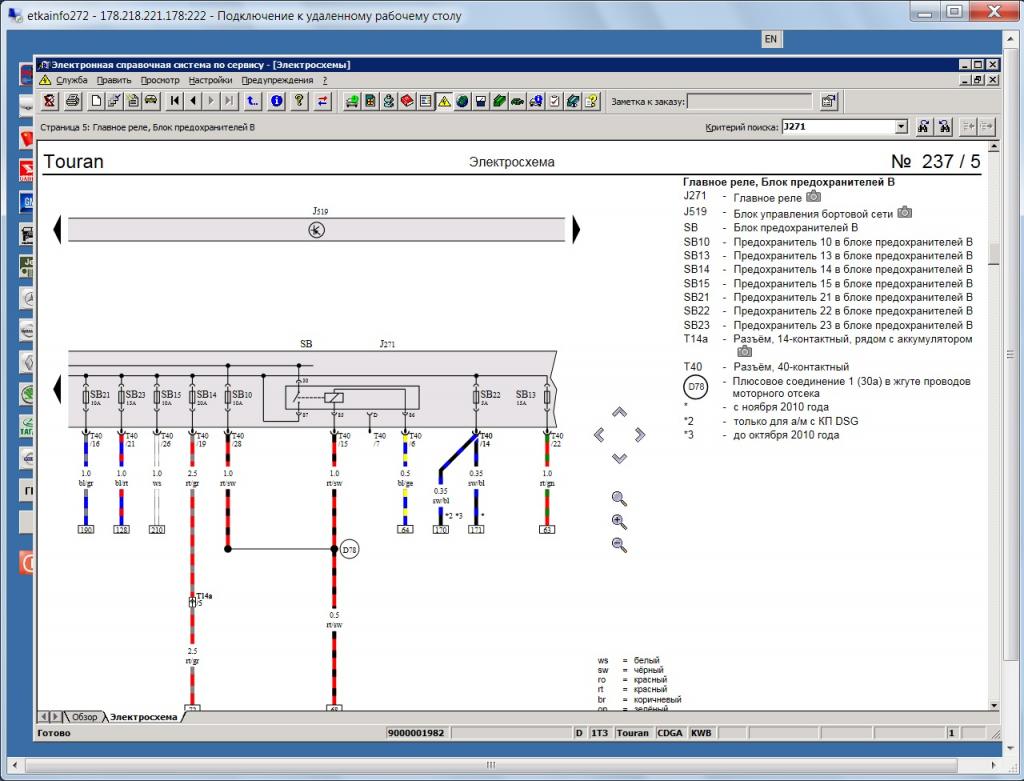Viewport: 1024px width, 781px height.
Task: Switch to the Обзор tab
Action: coord(84,717)
